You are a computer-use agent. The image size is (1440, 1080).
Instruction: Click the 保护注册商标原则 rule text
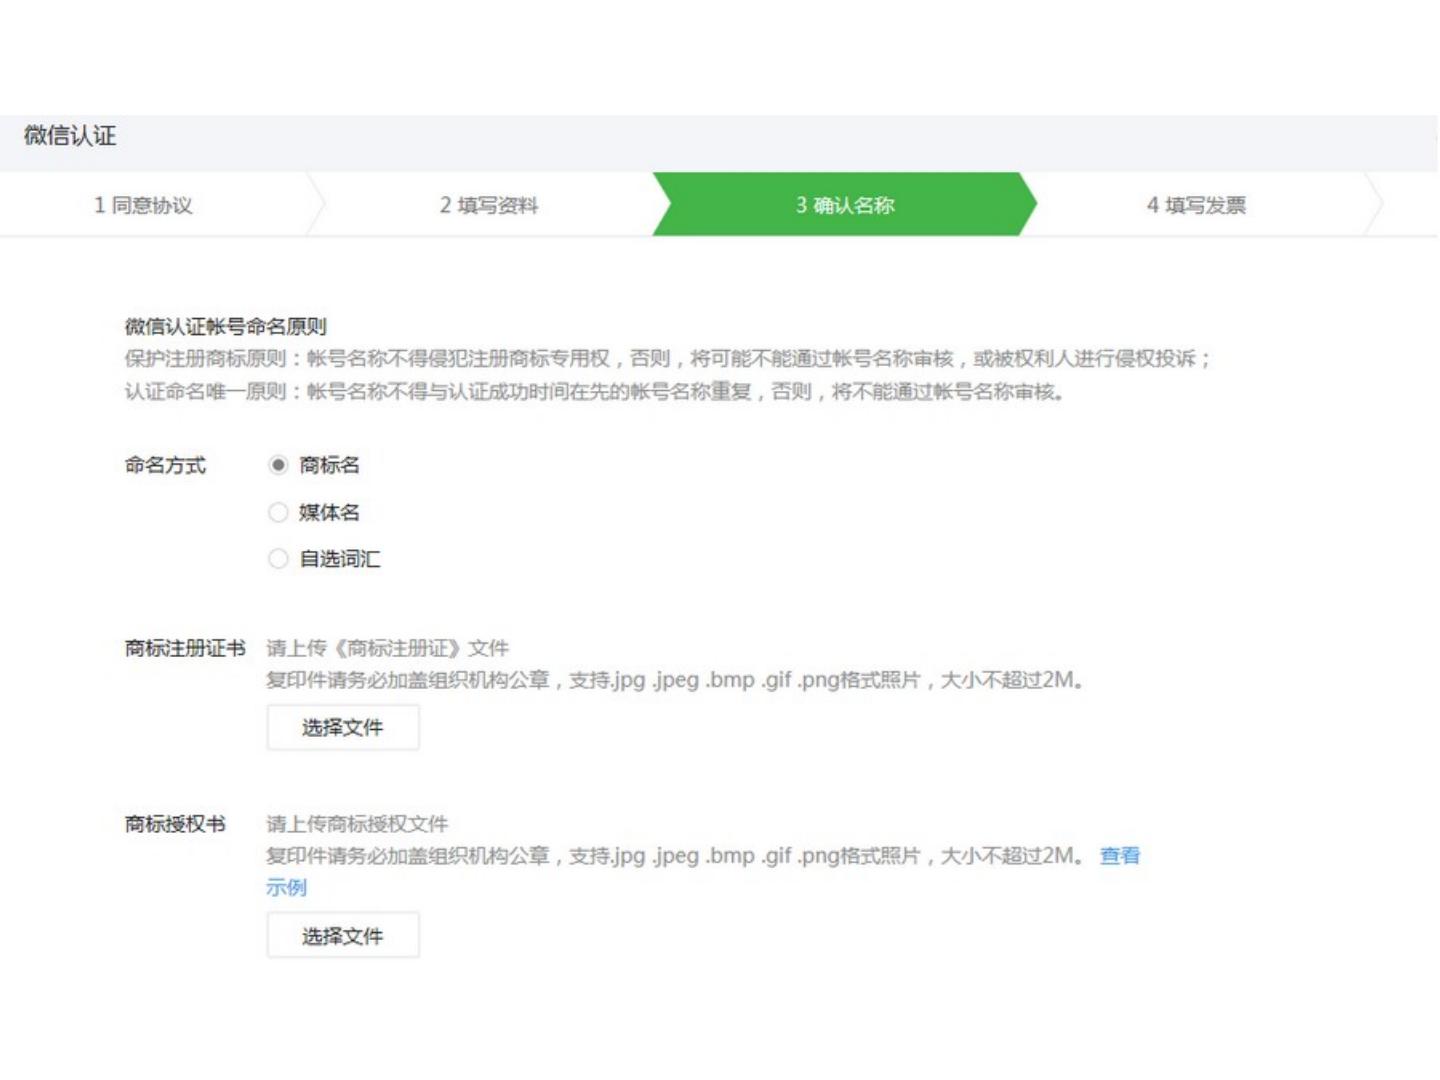[x=667, y=359]
